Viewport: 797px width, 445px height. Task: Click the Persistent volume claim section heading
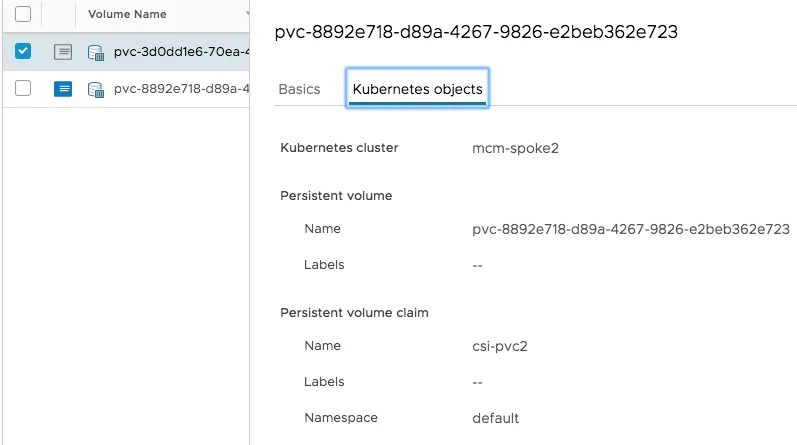[354, 313]
